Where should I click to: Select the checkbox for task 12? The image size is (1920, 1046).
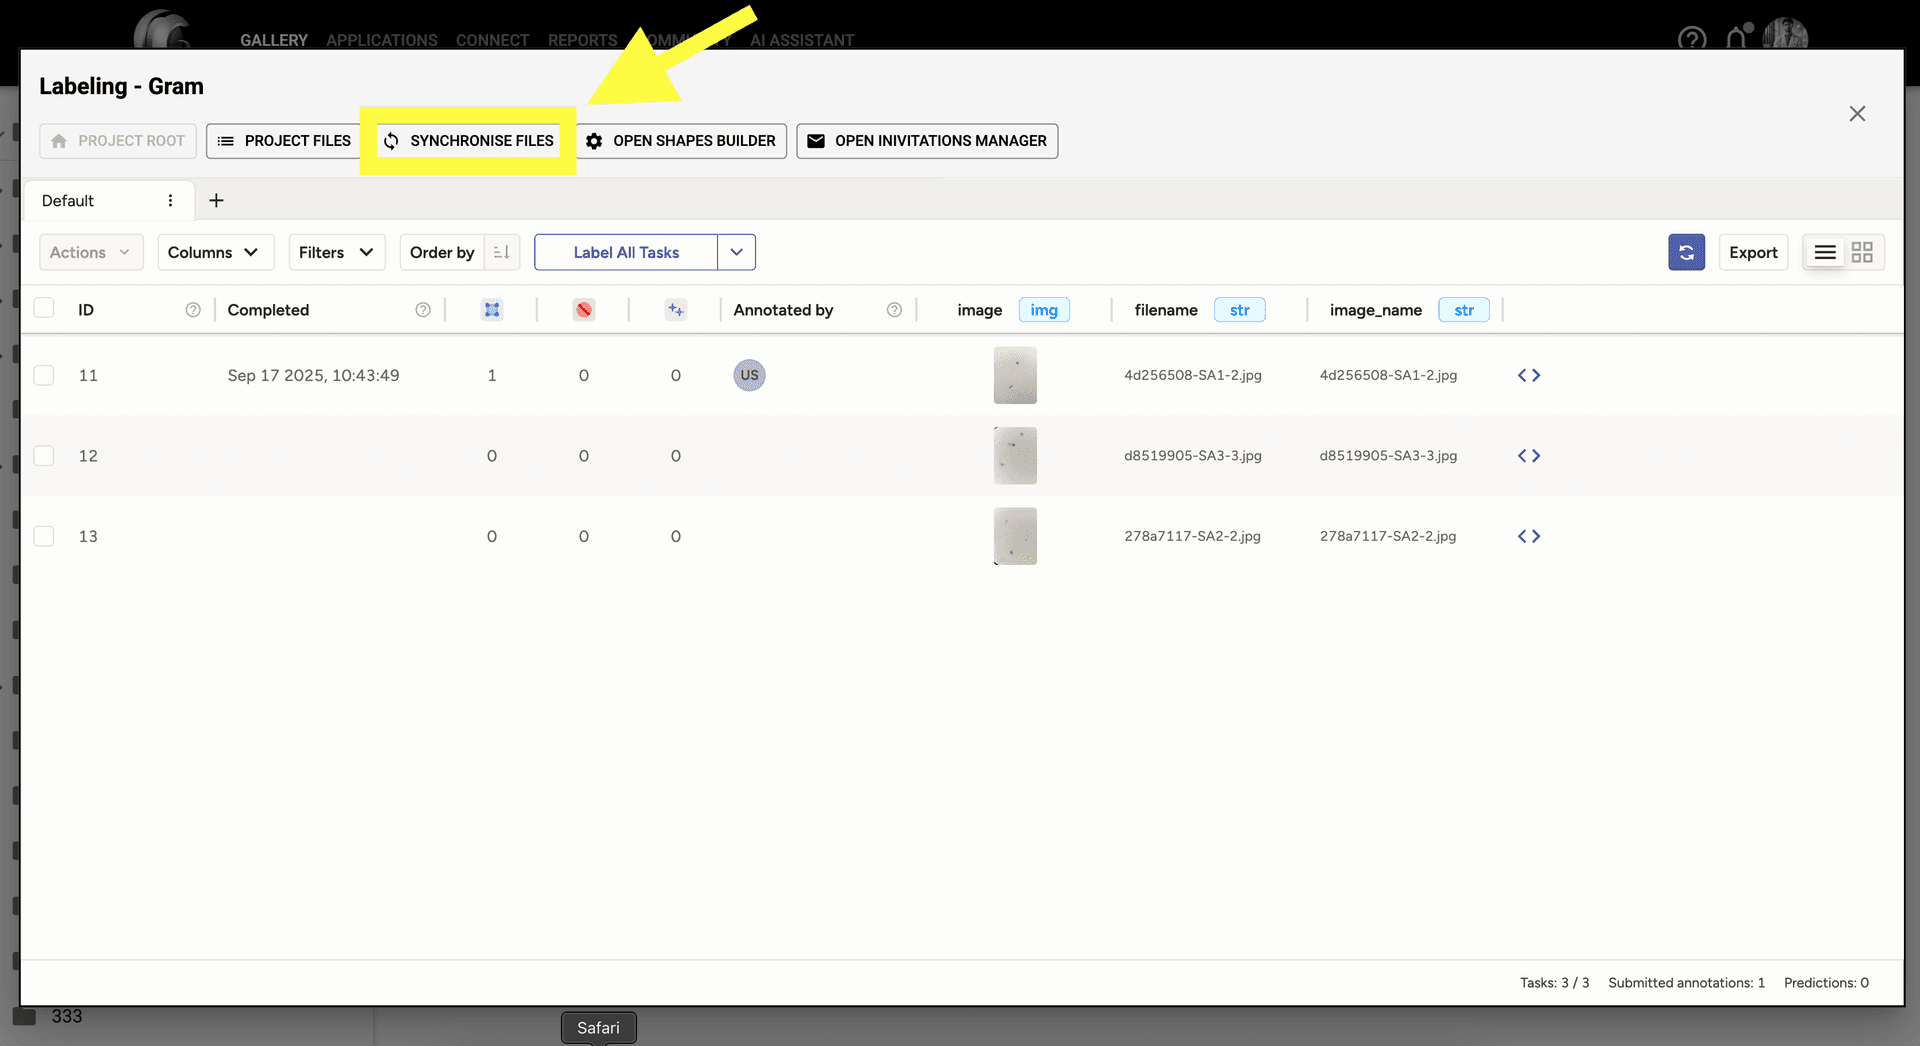pos(44,456)
